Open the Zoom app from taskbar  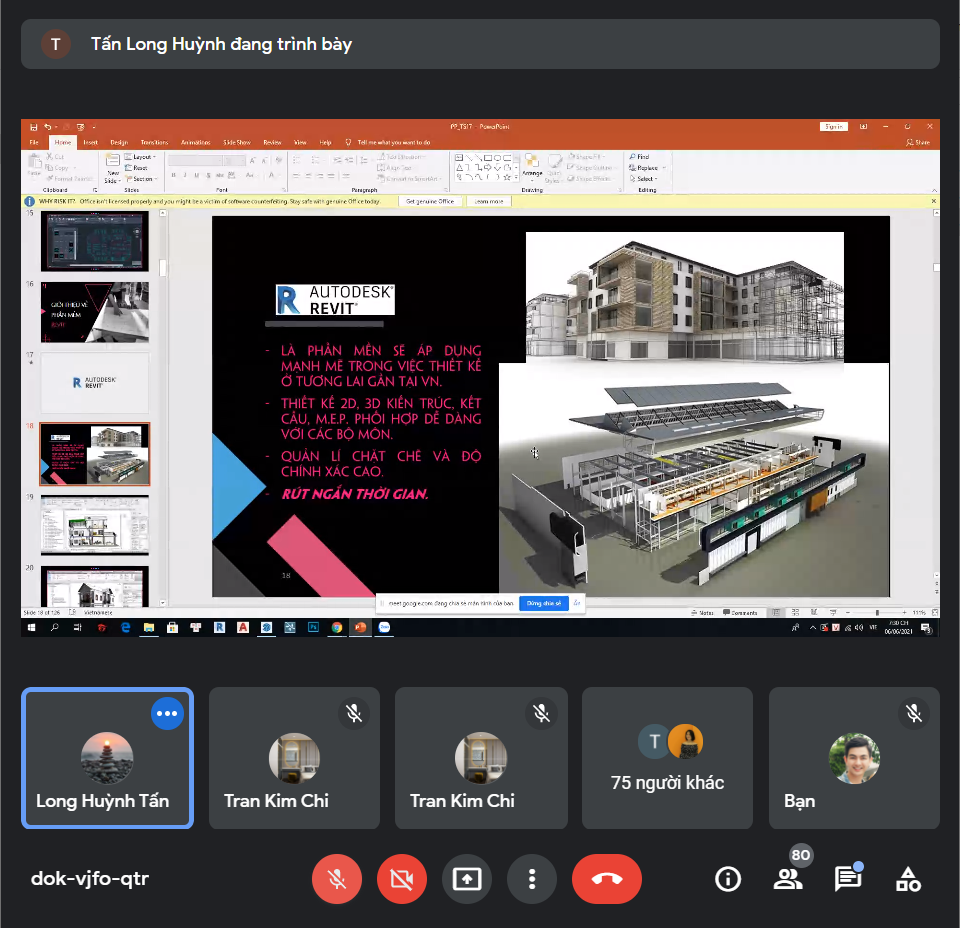click(384, 627)
